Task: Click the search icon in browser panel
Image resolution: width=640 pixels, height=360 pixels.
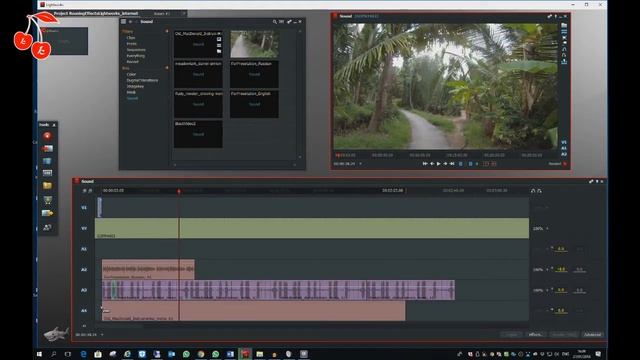Action: [275, 22]
